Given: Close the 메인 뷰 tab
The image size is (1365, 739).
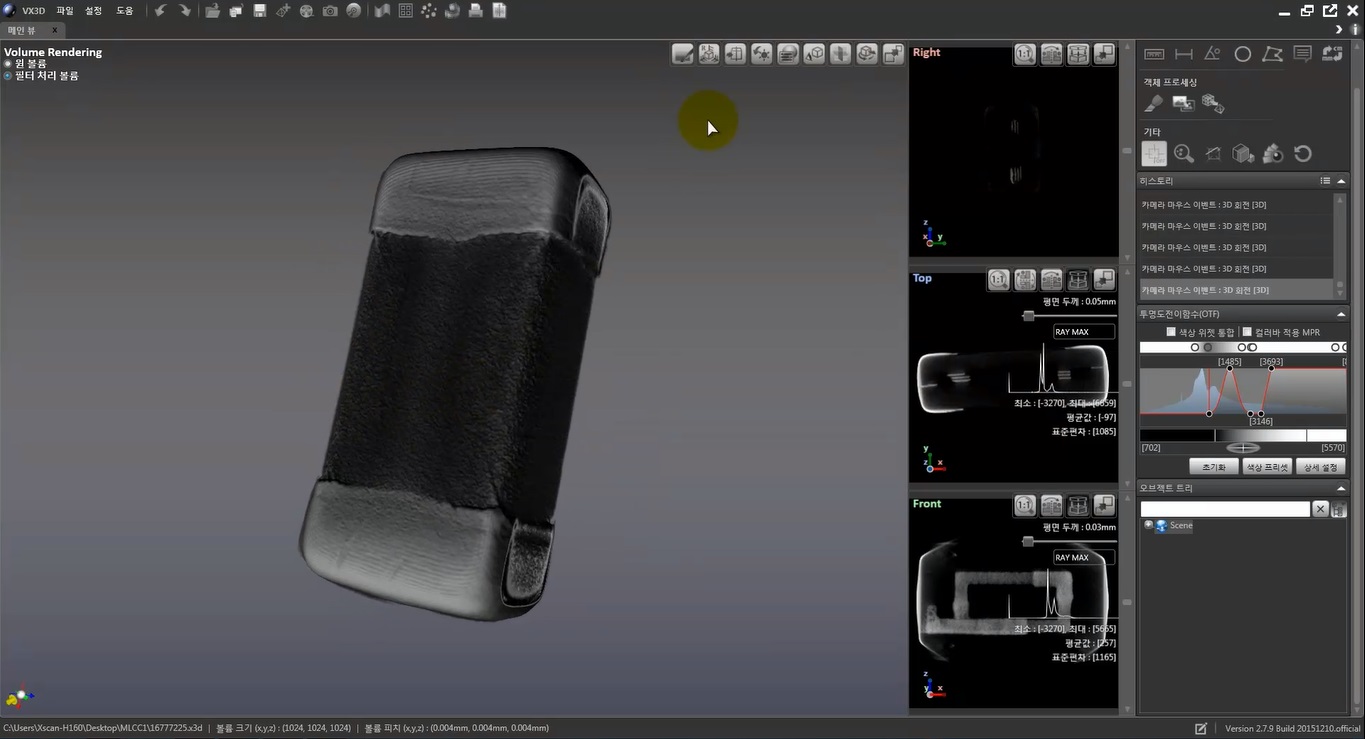Looking at the screenshot, I should point(56,30).
